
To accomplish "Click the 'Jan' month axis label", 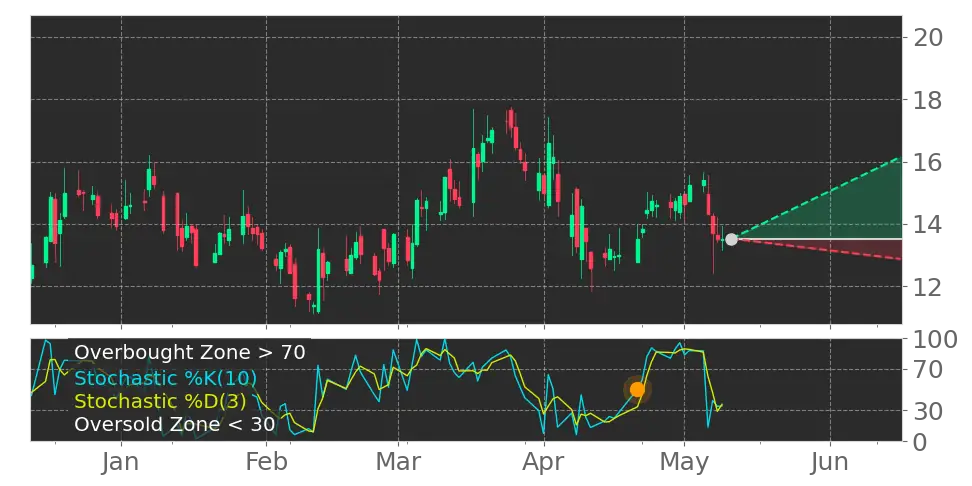I will pos(121,462).
